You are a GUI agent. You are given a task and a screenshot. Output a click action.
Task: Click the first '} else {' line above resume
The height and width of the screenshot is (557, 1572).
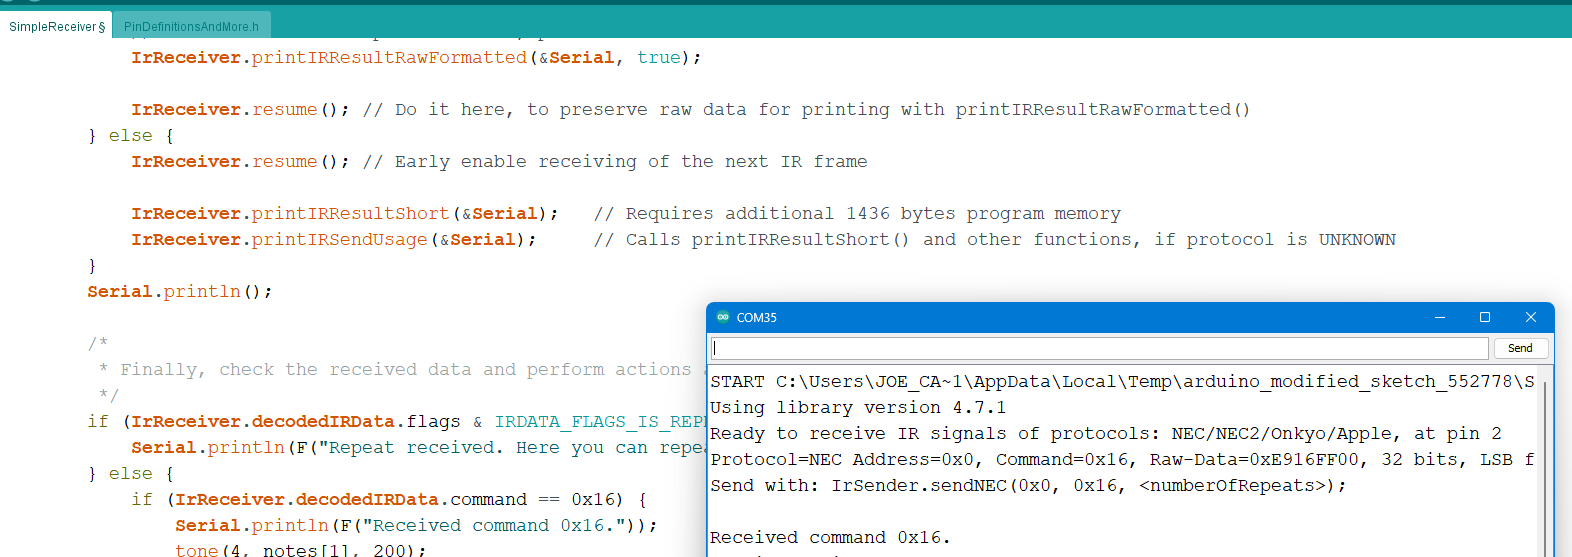pos(130,135)
